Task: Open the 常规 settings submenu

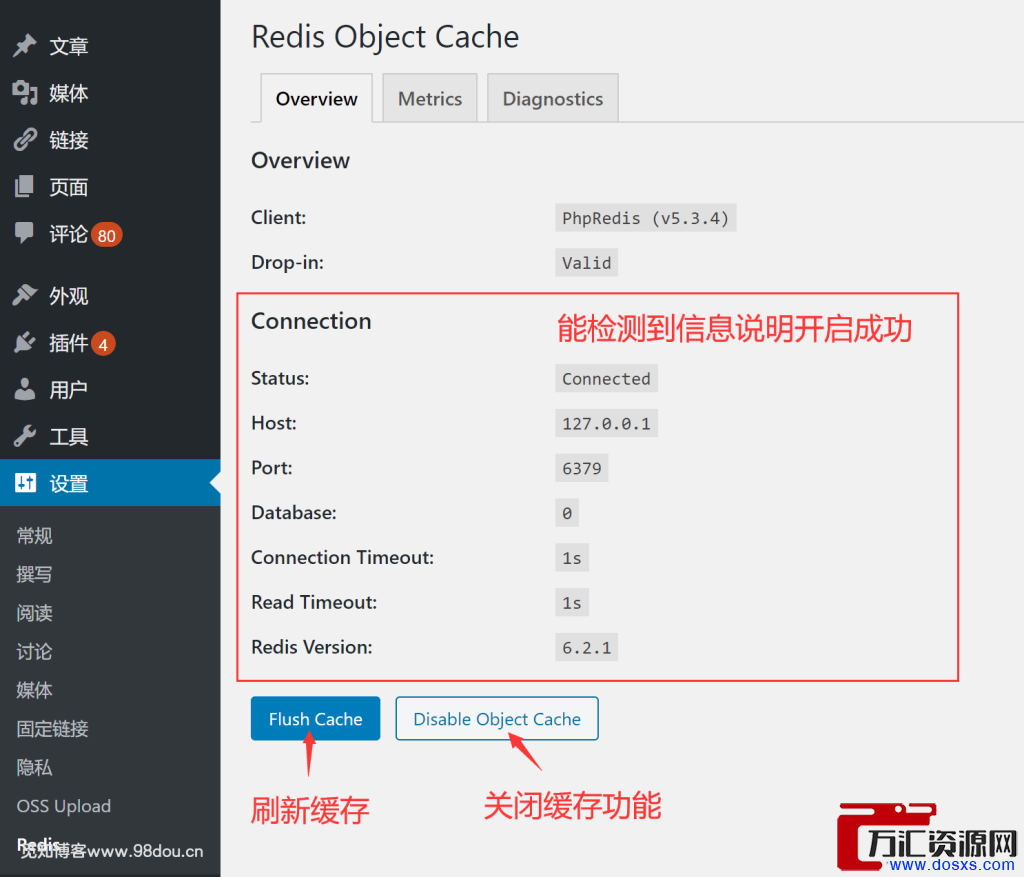Action: 34,535
